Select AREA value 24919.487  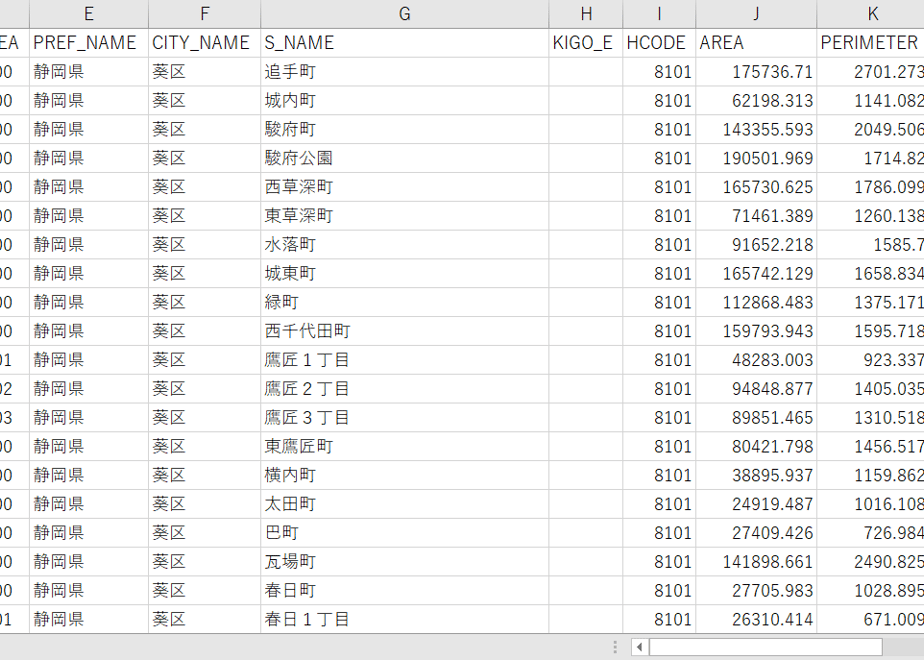756,504
